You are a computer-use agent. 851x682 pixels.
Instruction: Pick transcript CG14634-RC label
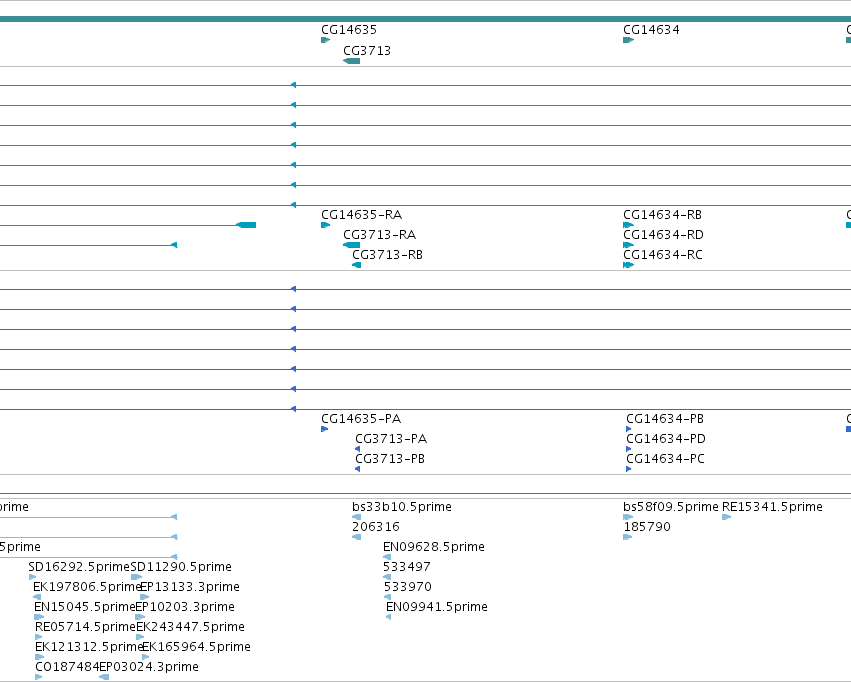coord(663,255)
